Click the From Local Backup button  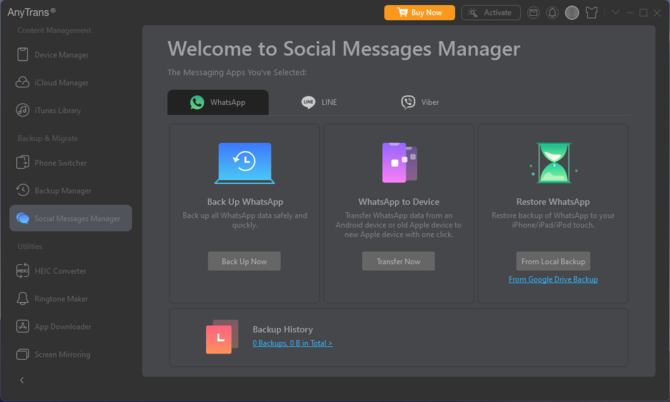tap(553, 261)
